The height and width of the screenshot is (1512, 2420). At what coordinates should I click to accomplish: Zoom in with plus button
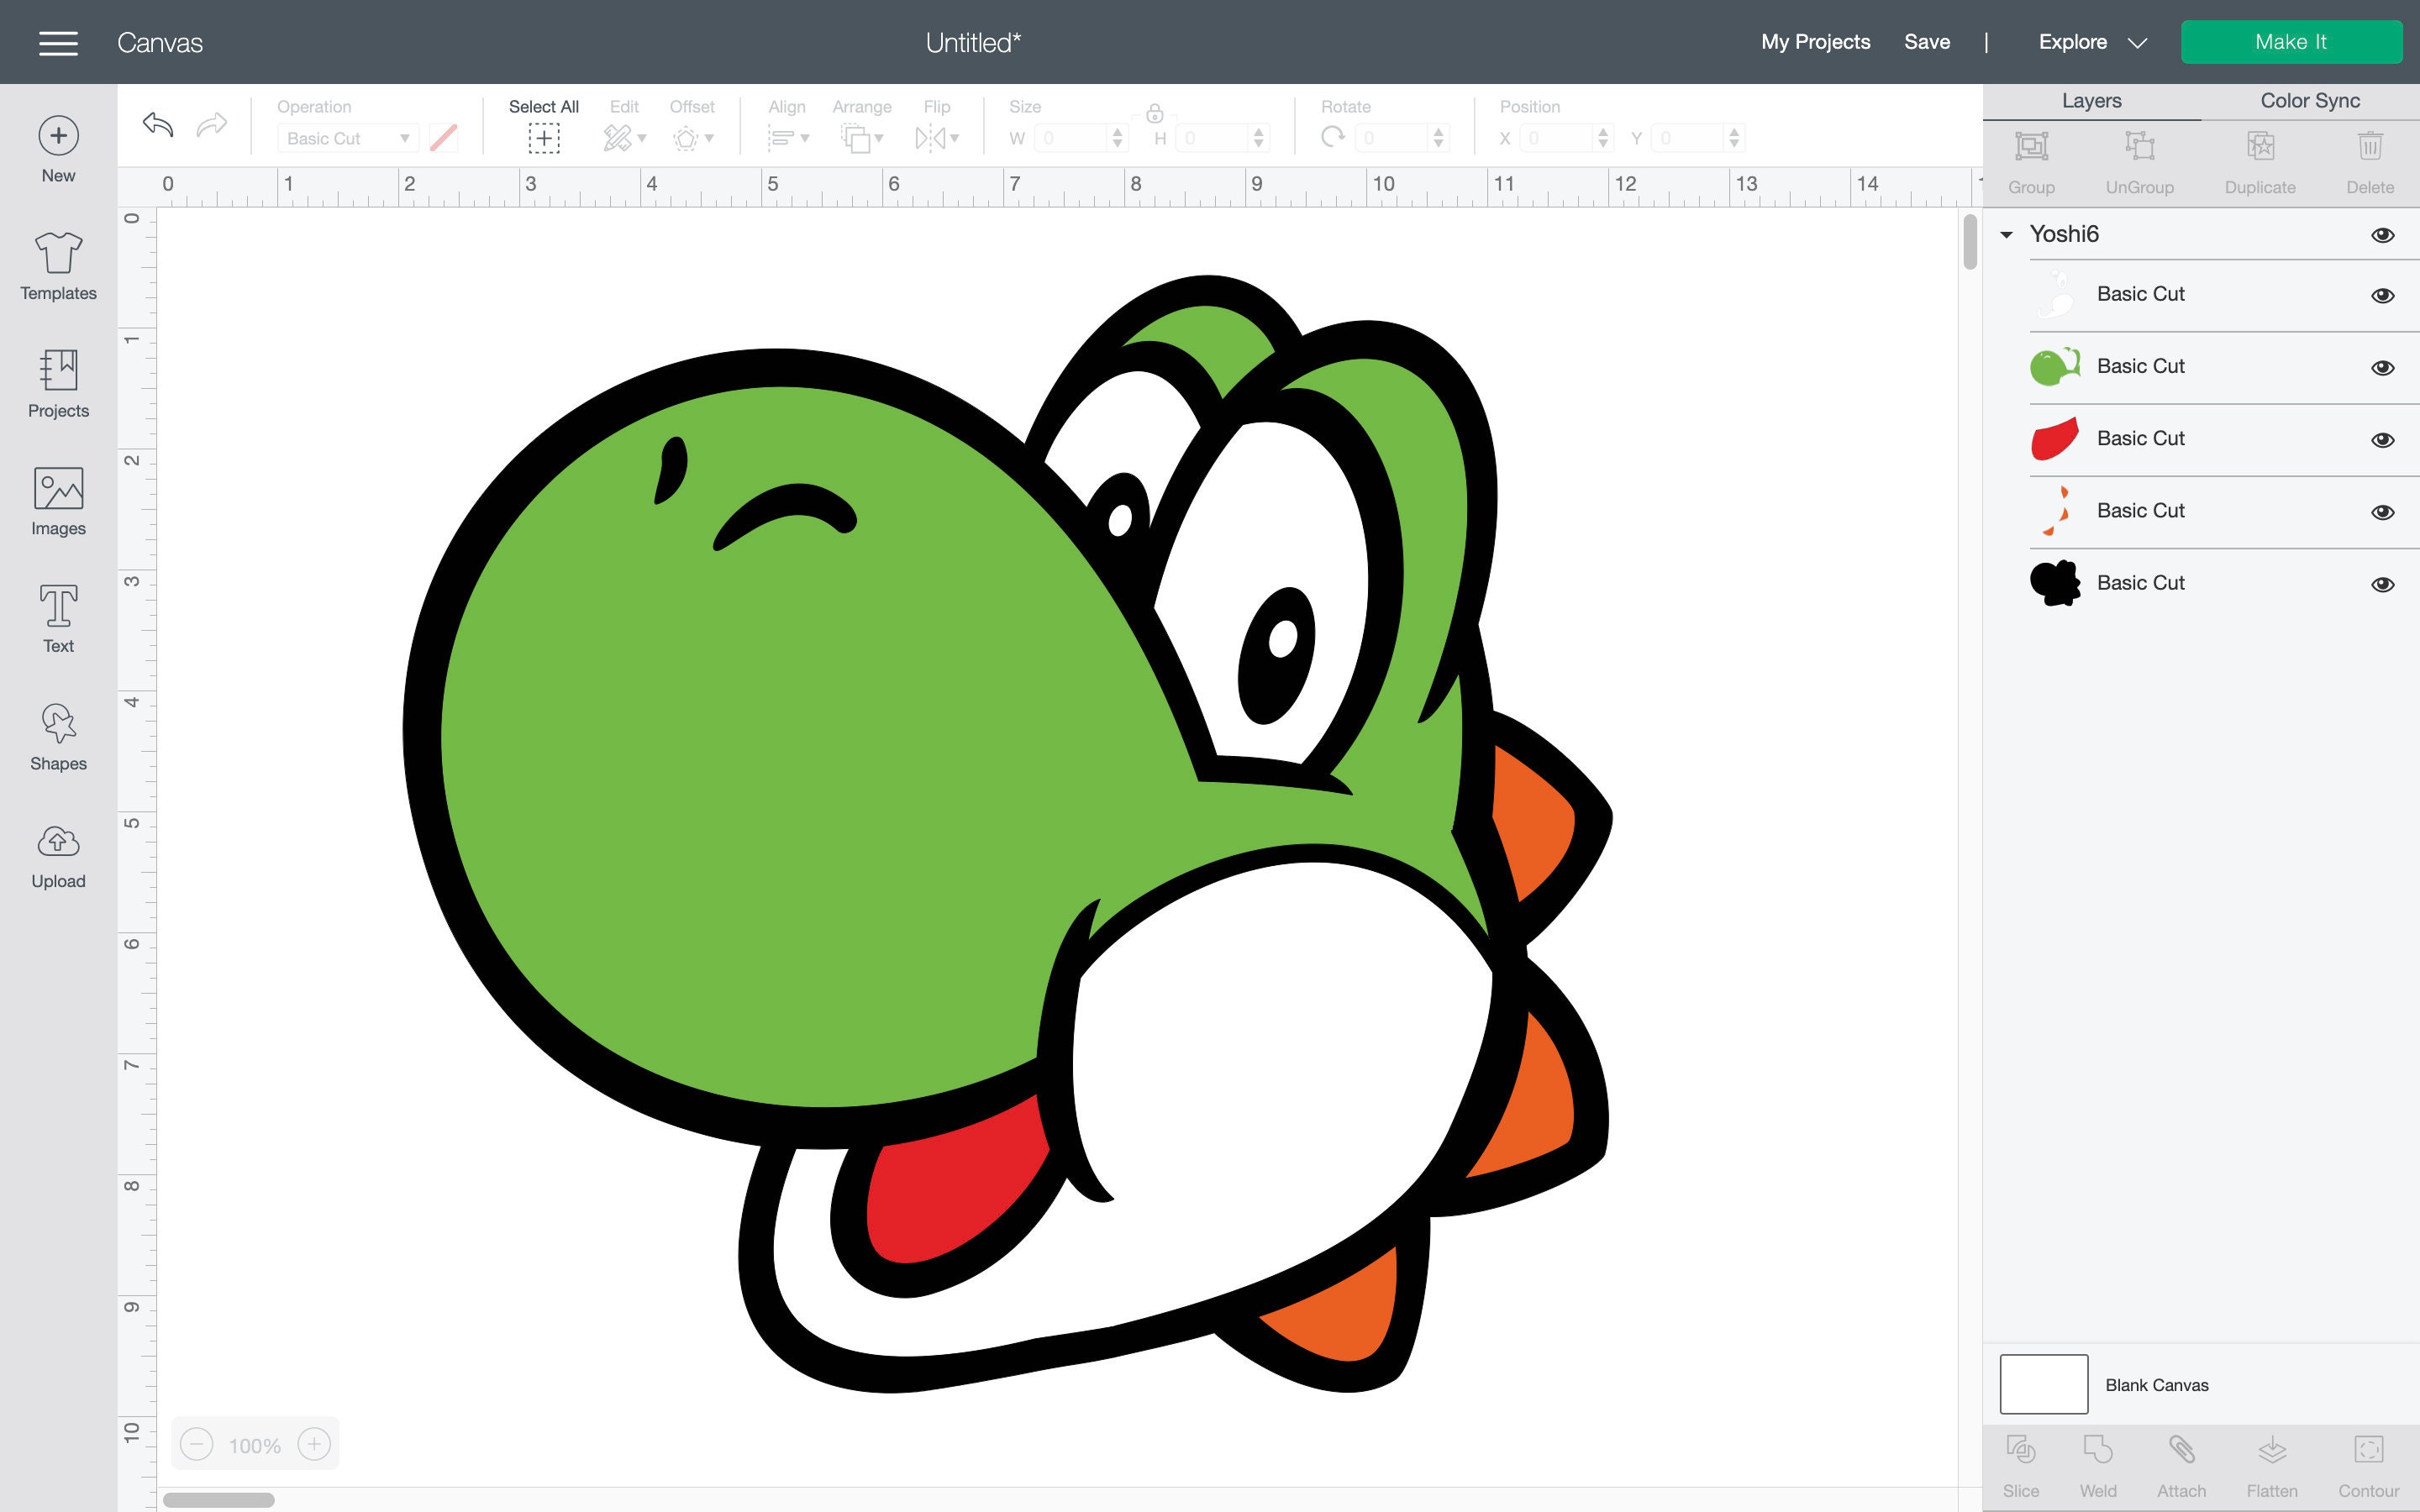tap(314, 1444)
